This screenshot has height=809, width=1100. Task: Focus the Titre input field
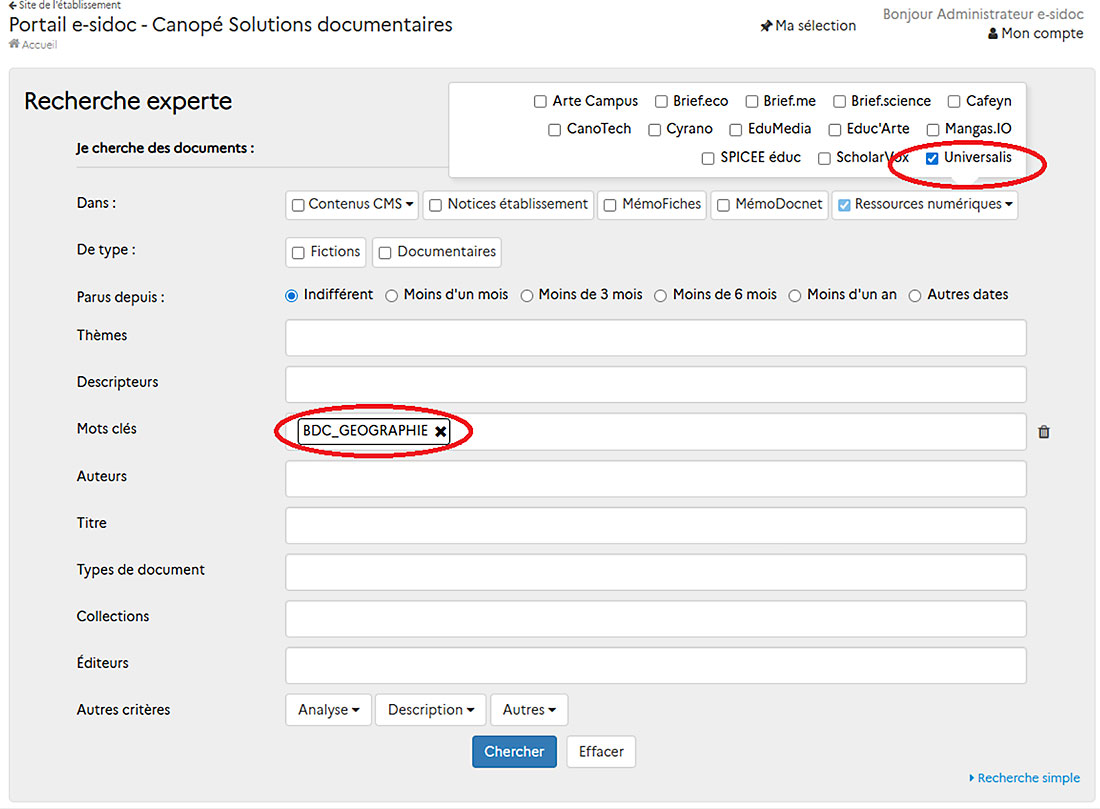coord(656,525)
